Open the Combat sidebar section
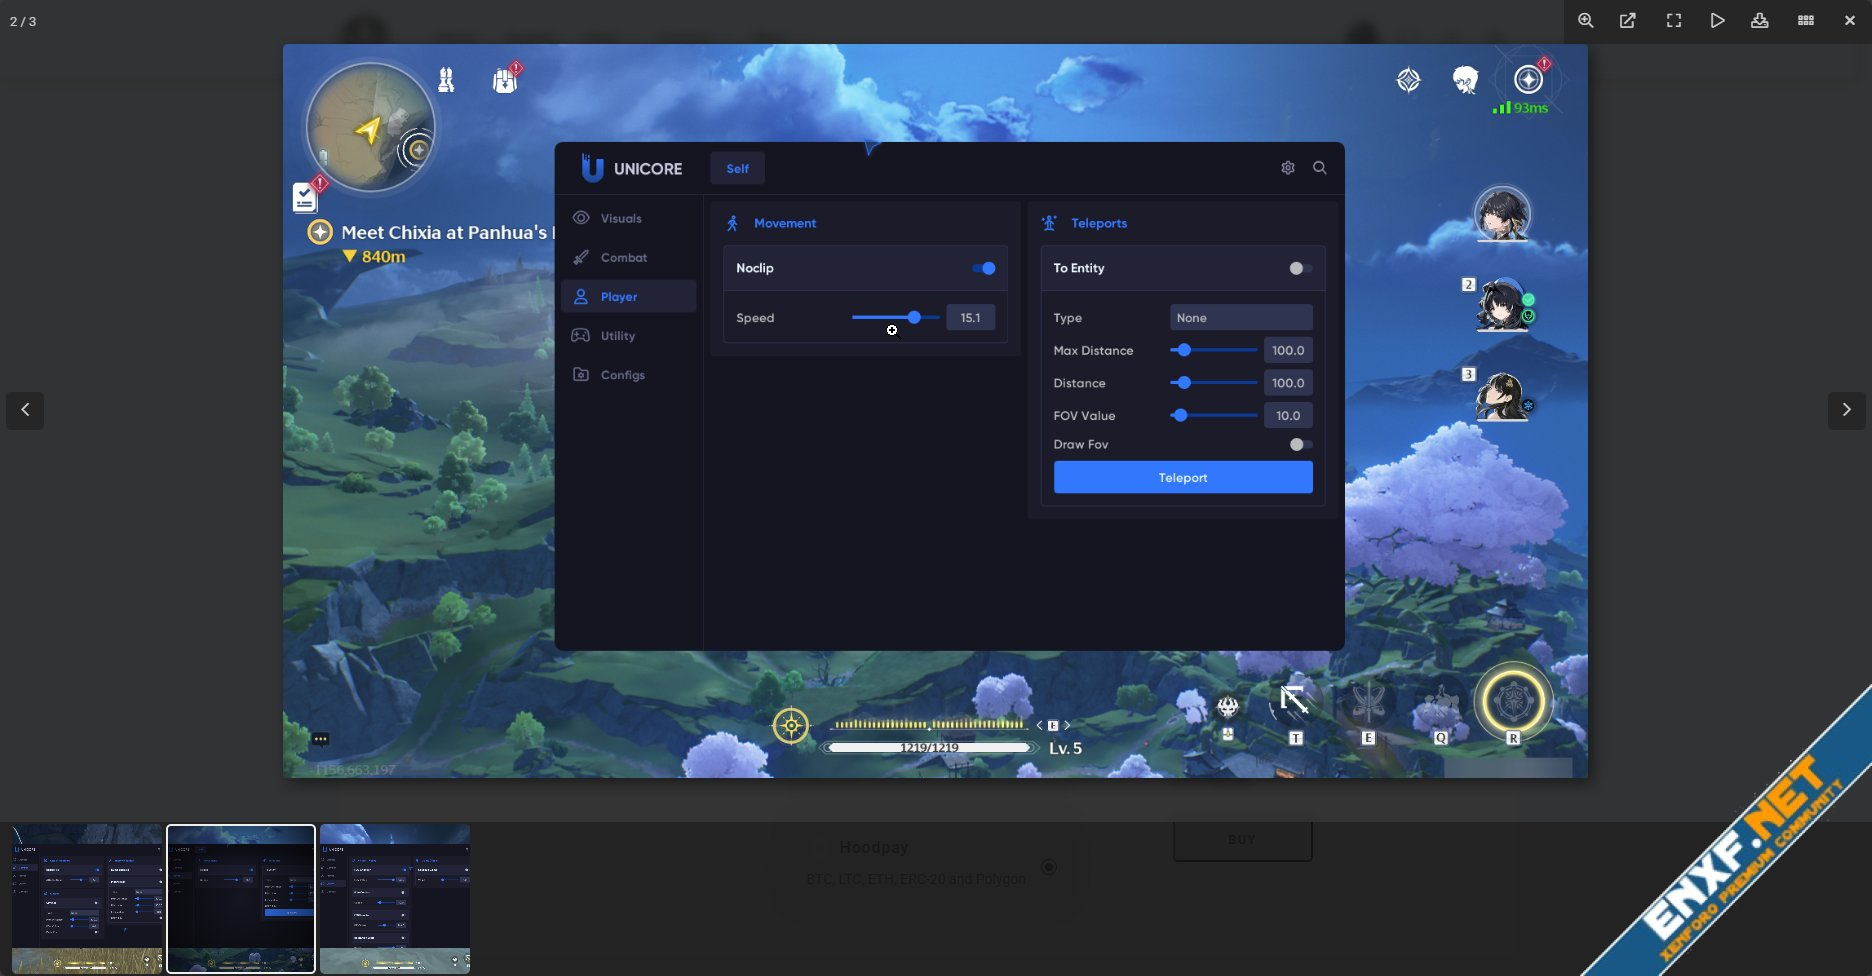Screen dimensions: 1872x976 pyautogui.click(x=629, y=257)
